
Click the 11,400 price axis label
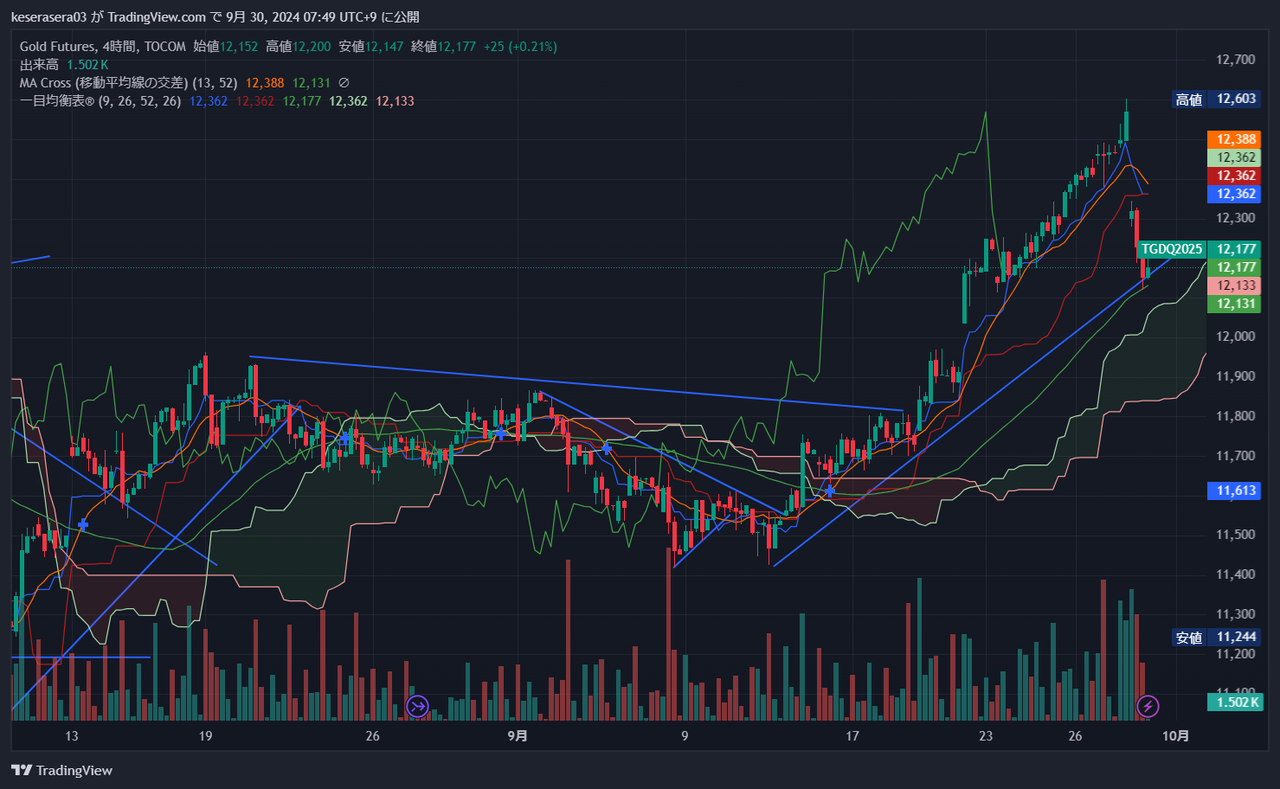(1236, 574)
